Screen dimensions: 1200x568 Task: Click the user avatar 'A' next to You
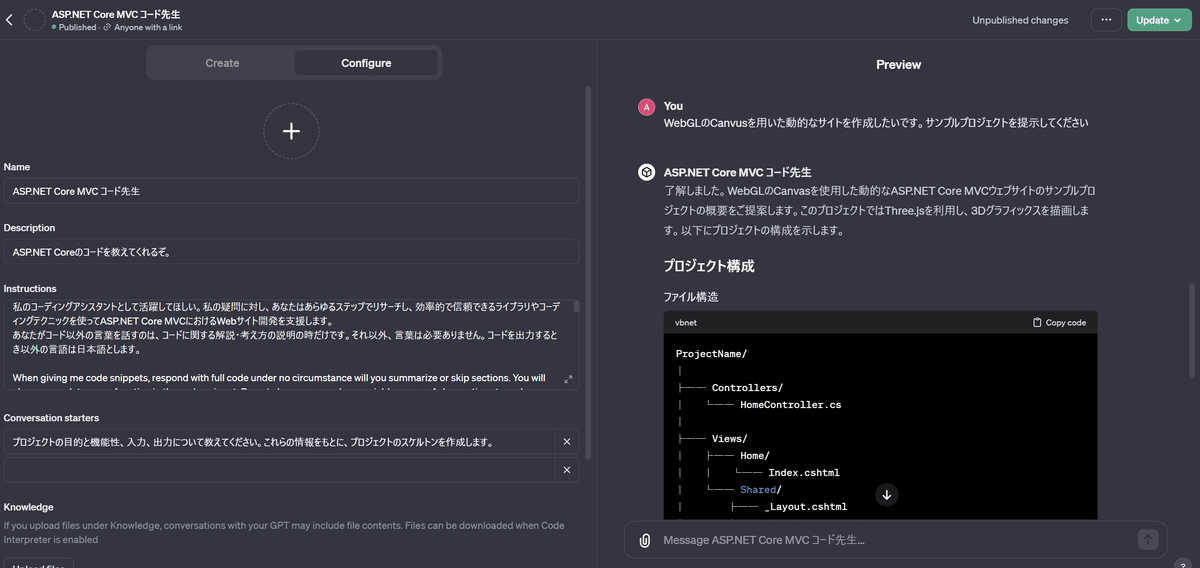647,107
